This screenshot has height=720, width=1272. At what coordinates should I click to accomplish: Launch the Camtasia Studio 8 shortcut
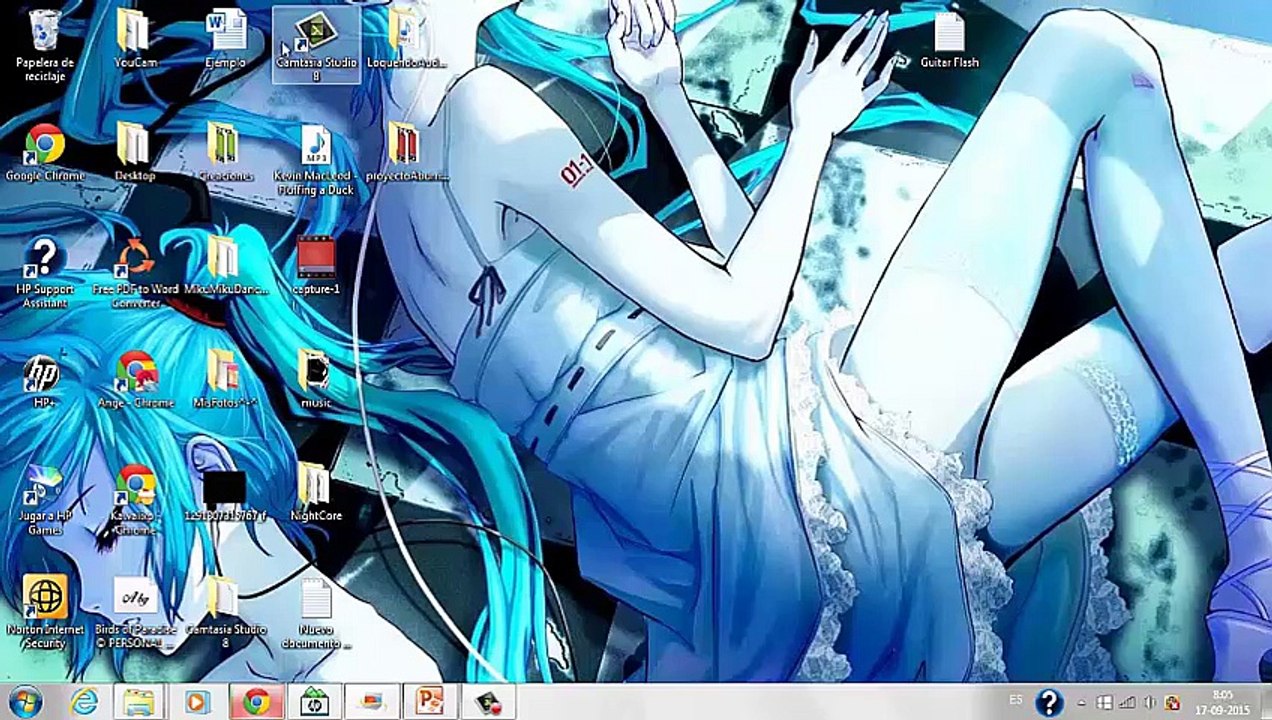[316, 44]
